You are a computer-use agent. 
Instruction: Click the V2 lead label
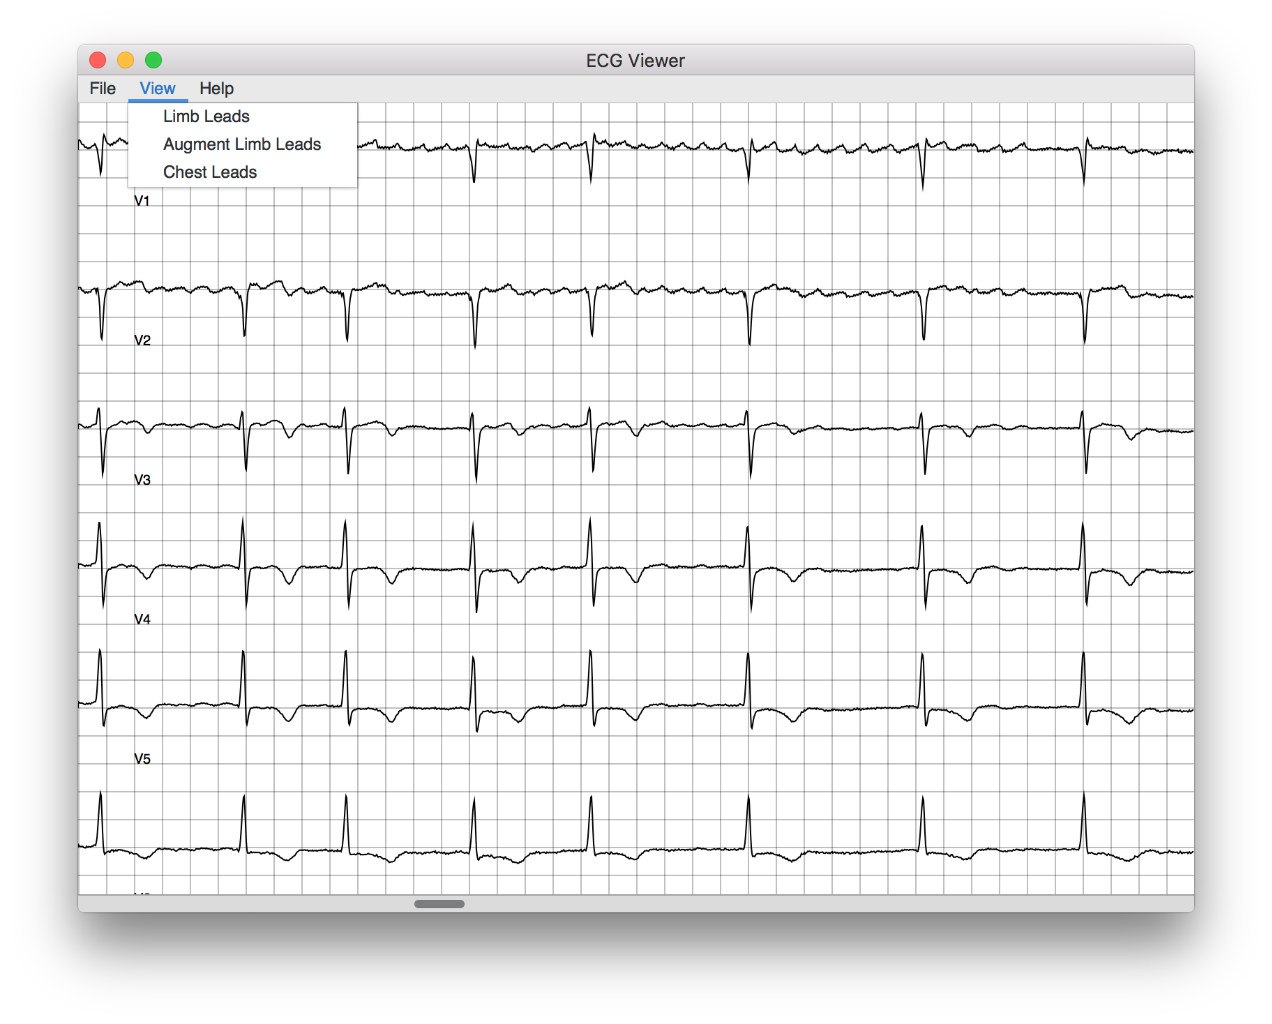click(x=142, y=341)
